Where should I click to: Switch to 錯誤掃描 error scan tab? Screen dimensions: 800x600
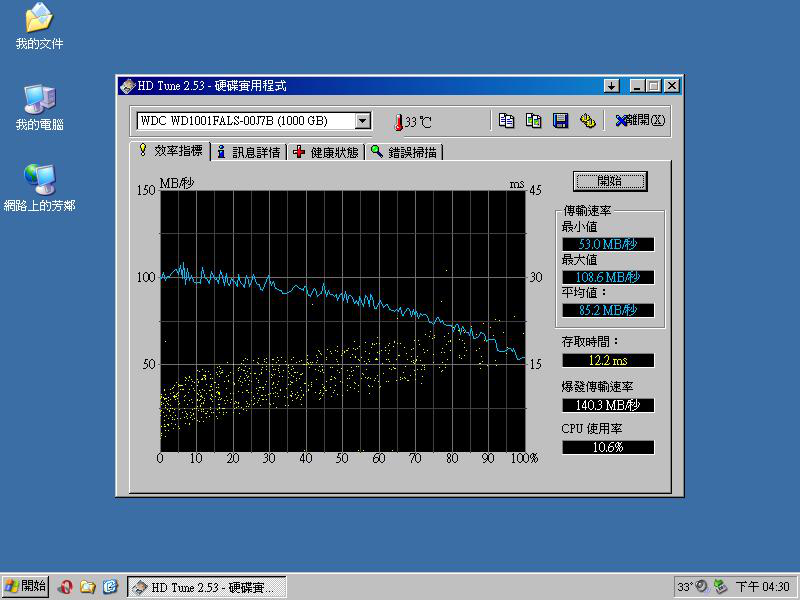pyautogui.click(x=405, y=152)
